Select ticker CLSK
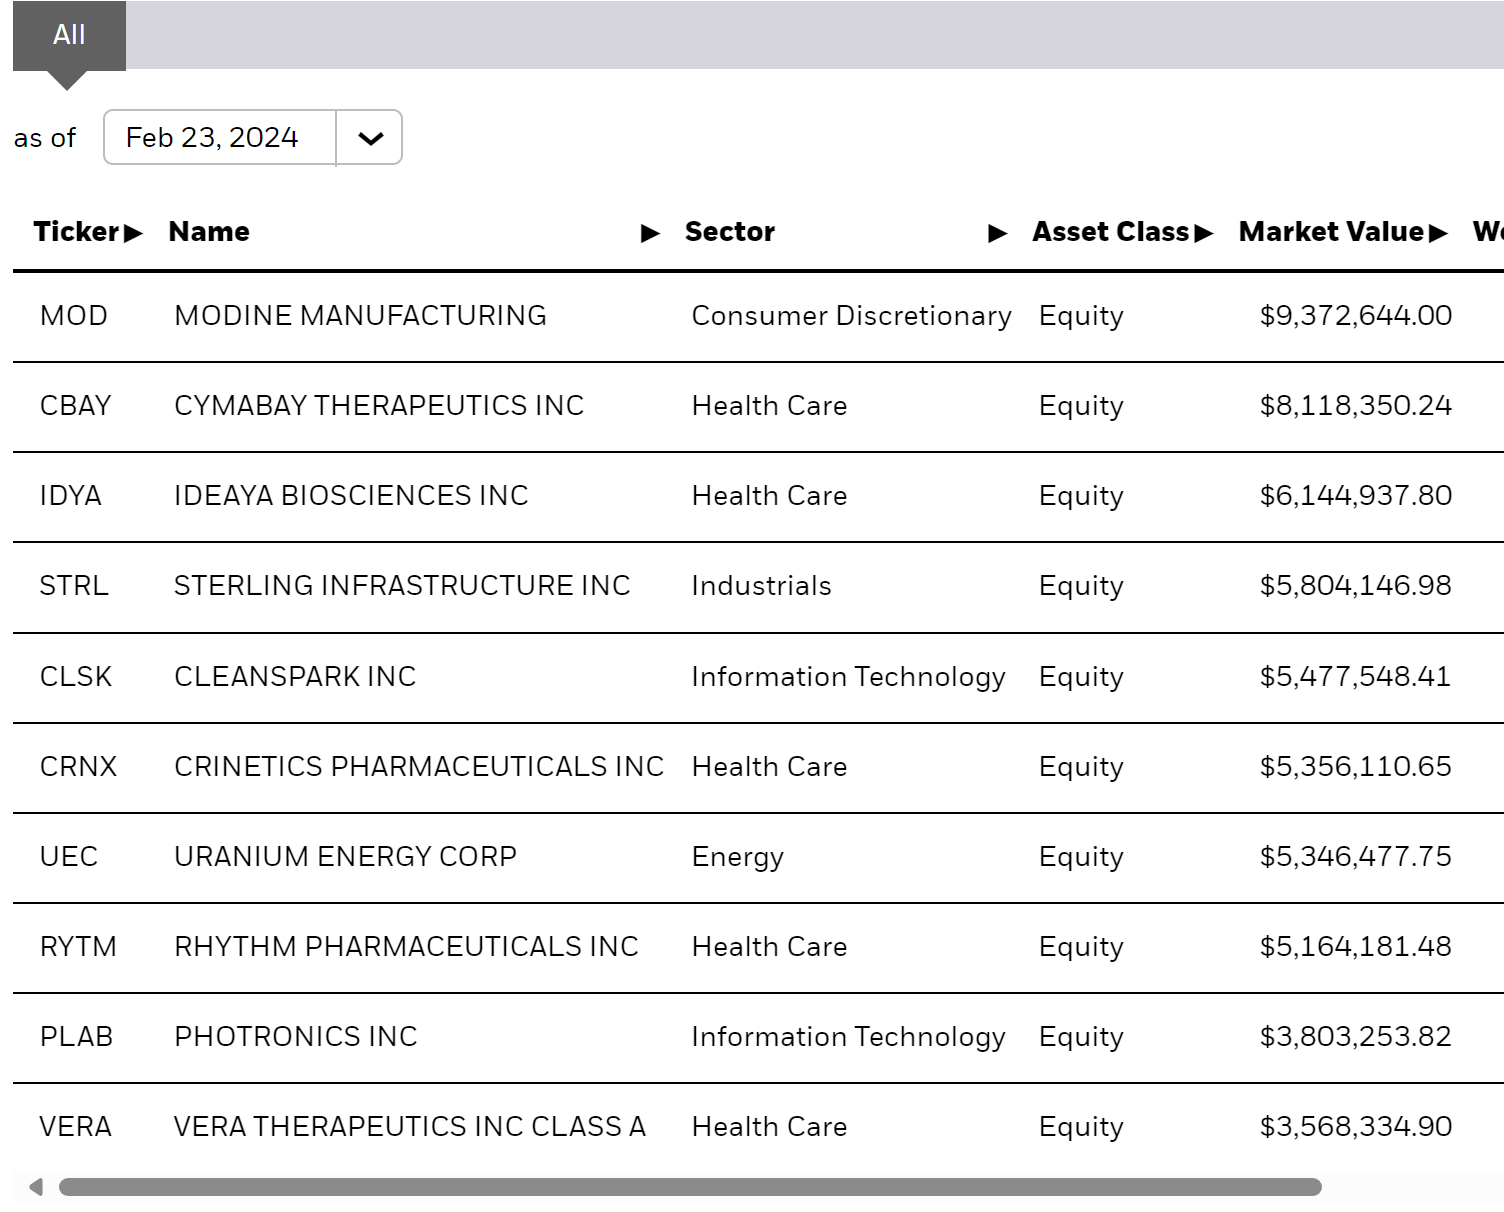The width and height of the screenshot is (1504, 1212). tap(76, 677)
